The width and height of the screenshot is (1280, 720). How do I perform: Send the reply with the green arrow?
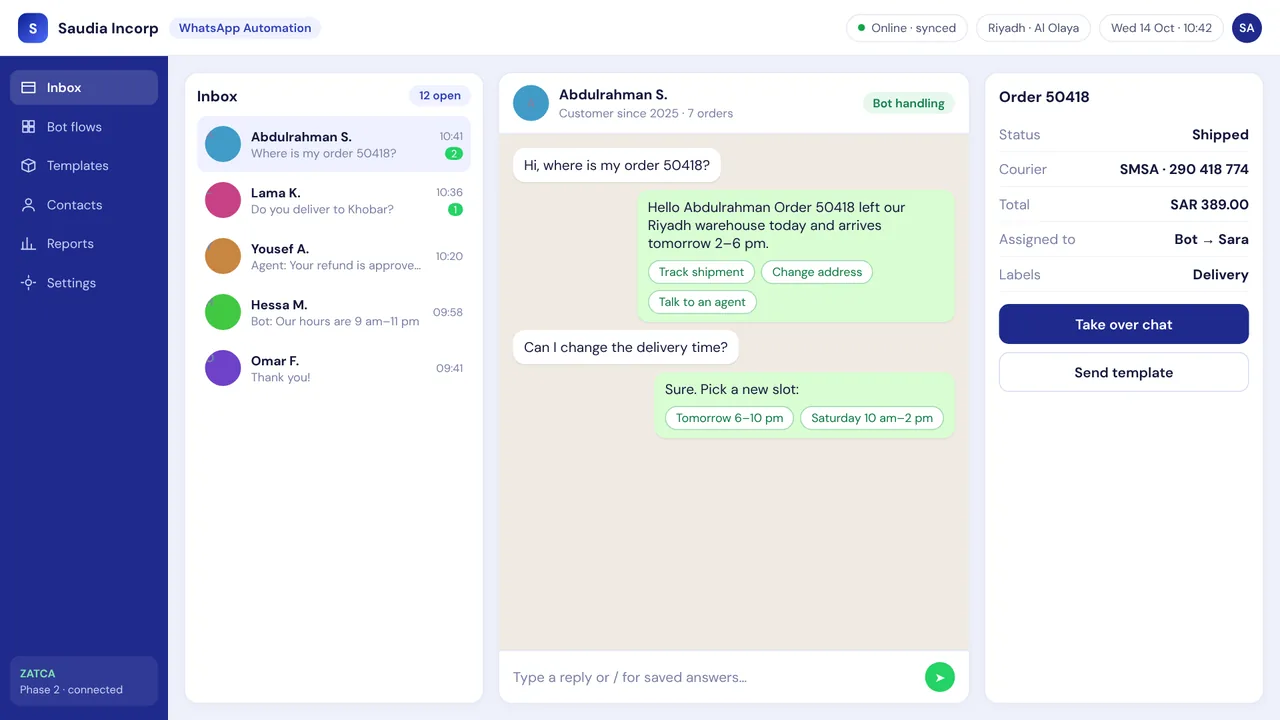(x=940, y=677)
